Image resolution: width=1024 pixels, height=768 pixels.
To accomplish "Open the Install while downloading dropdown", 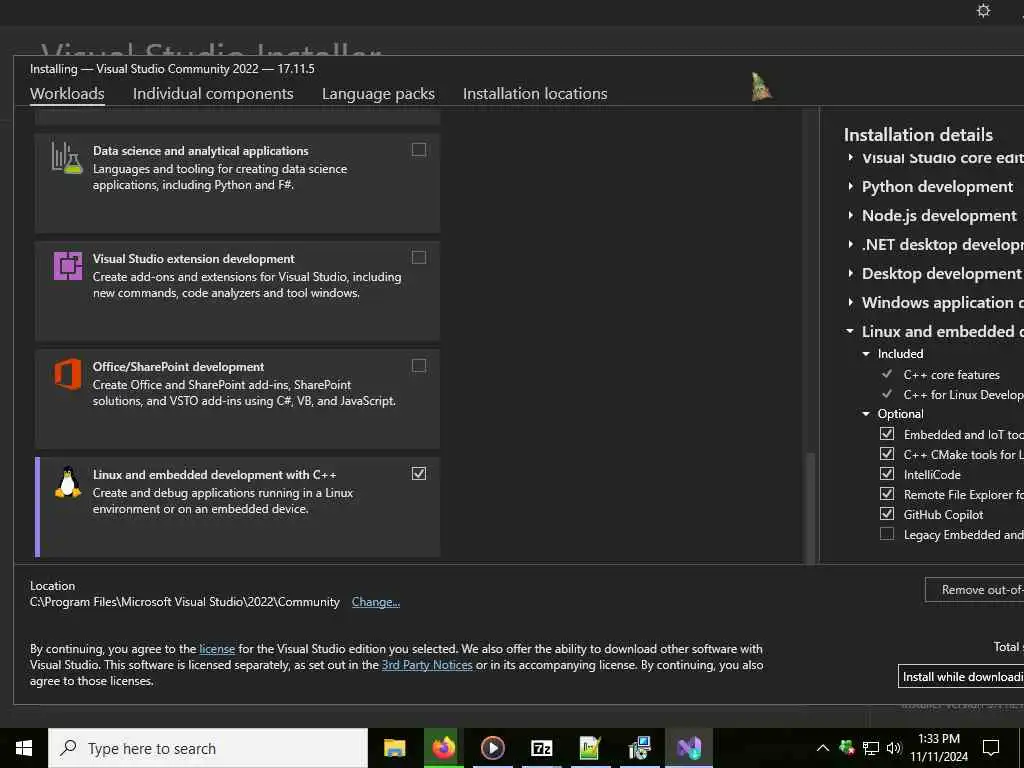I will [x=961, y=677].
